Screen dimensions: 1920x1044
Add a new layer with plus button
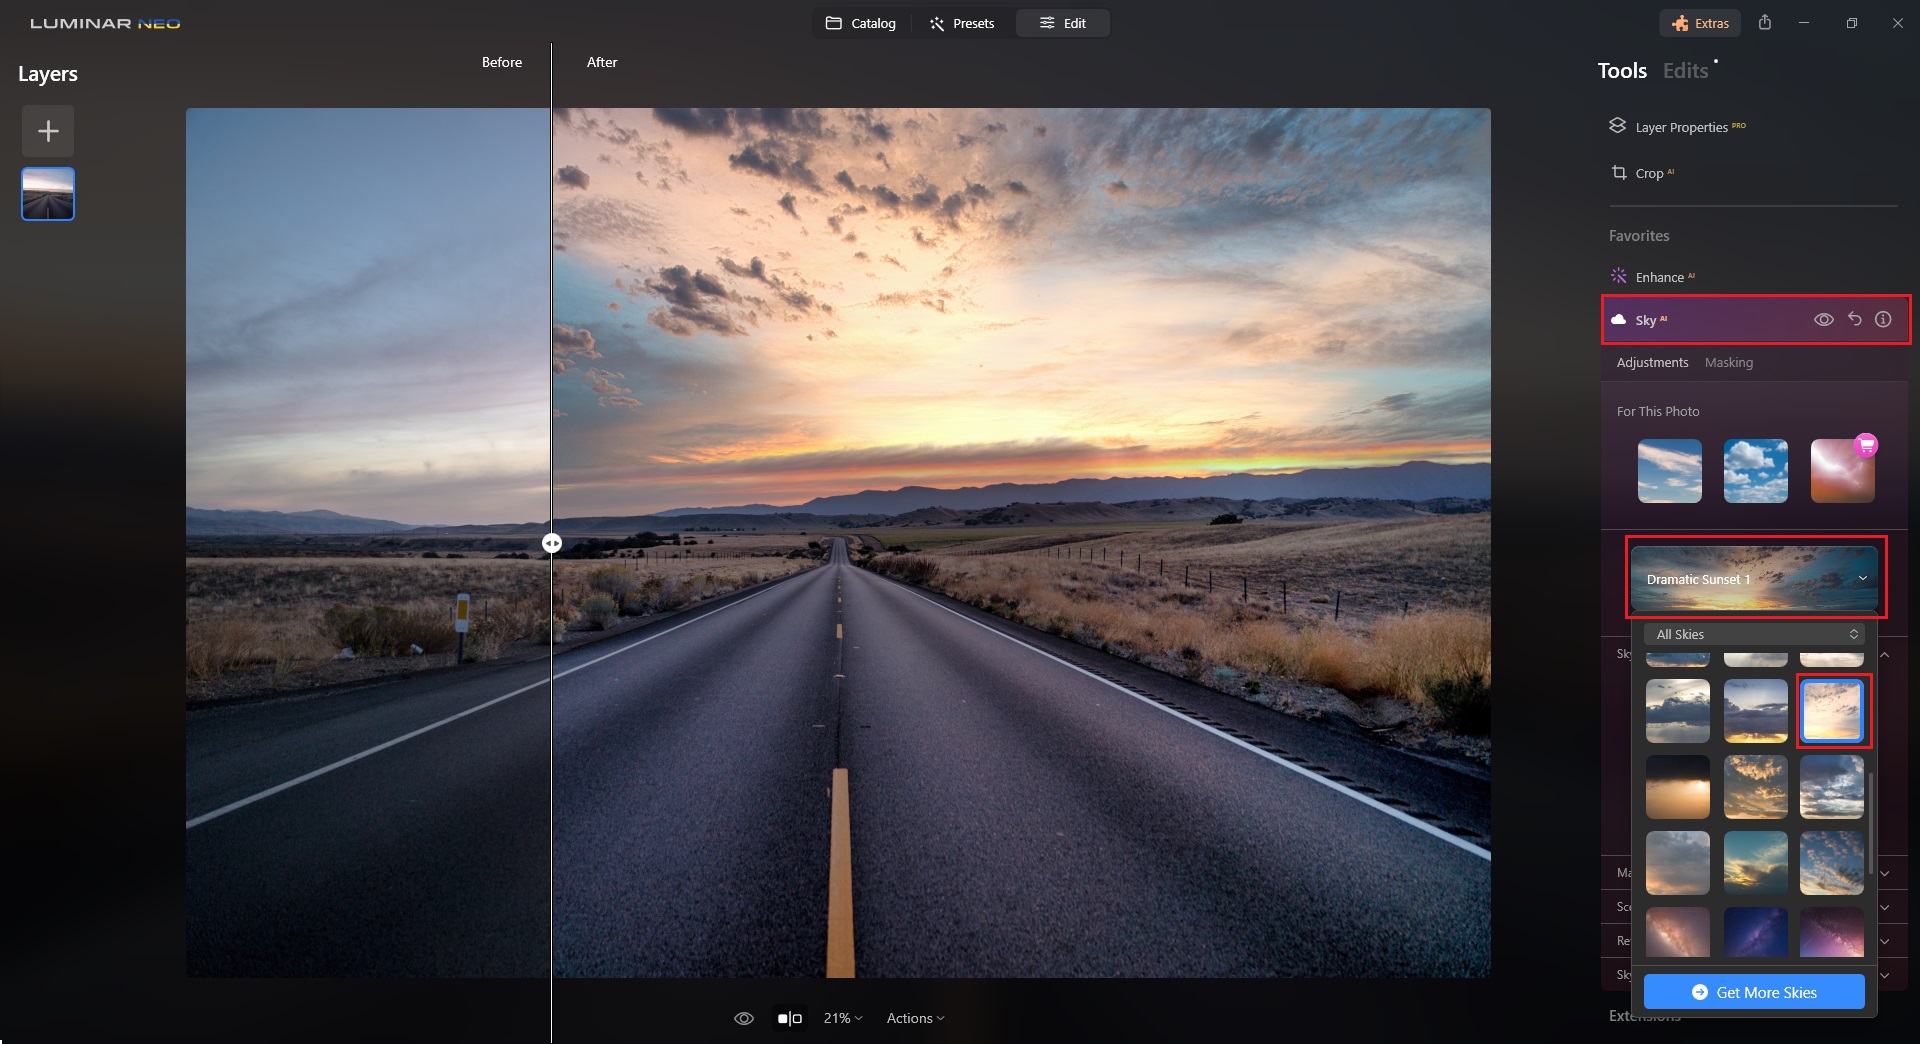48,131
